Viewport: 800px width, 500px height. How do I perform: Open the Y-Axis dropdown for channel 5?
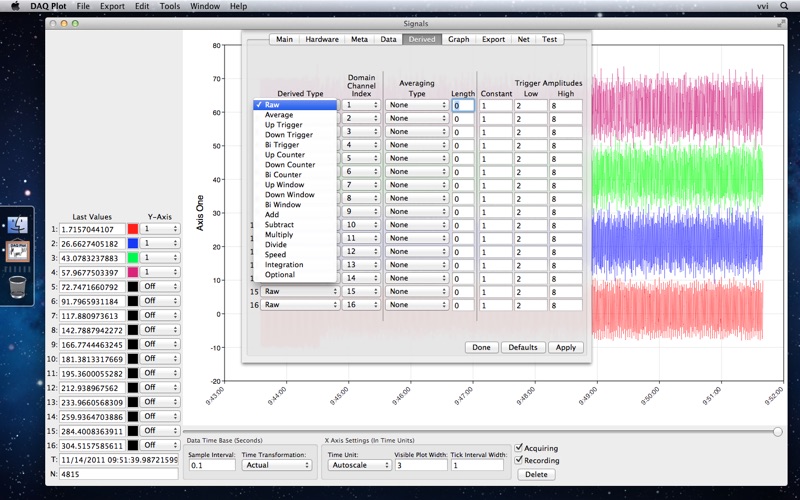pyautogui.click(x=160, y=287)
